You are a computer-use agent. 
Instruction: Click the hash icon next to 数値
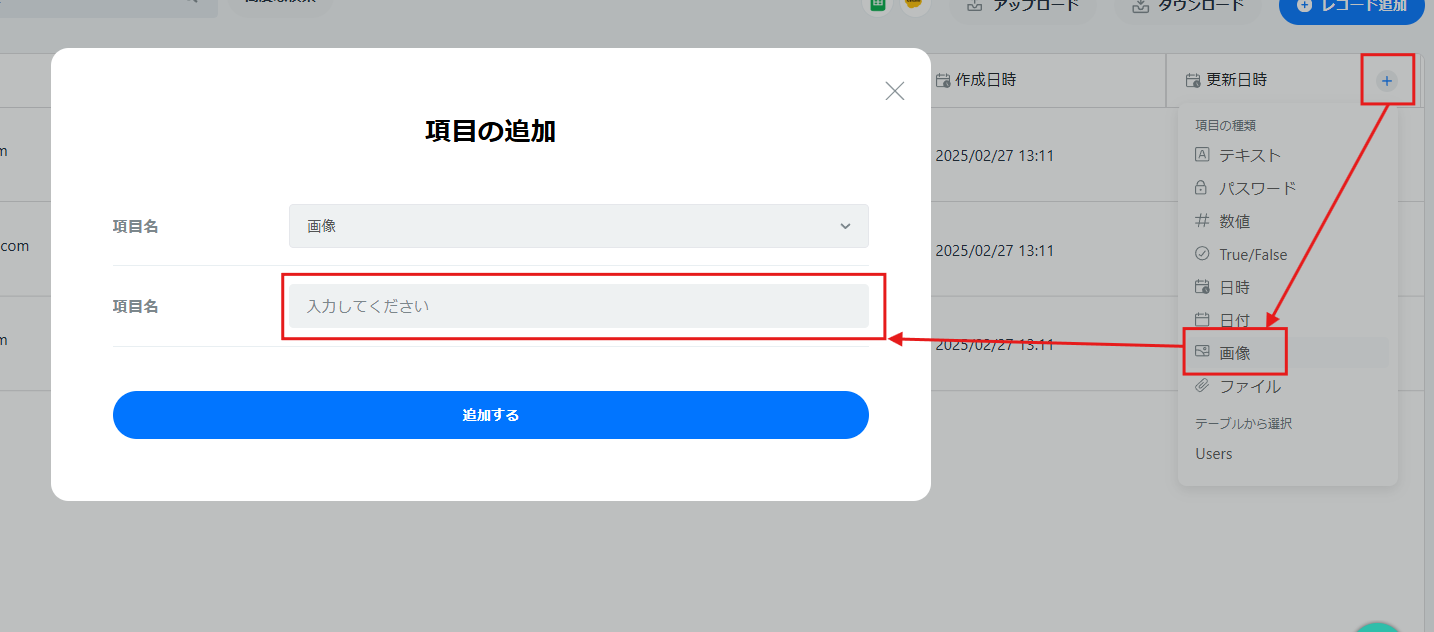(1202, 221)
